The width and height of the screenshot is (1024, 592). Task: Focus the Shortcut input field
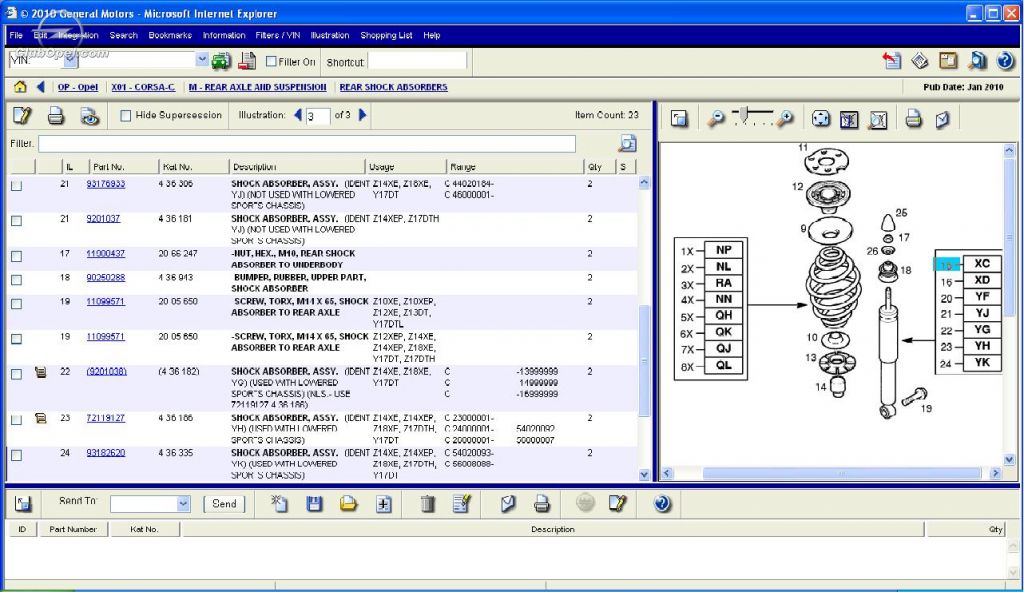point(417,61)
